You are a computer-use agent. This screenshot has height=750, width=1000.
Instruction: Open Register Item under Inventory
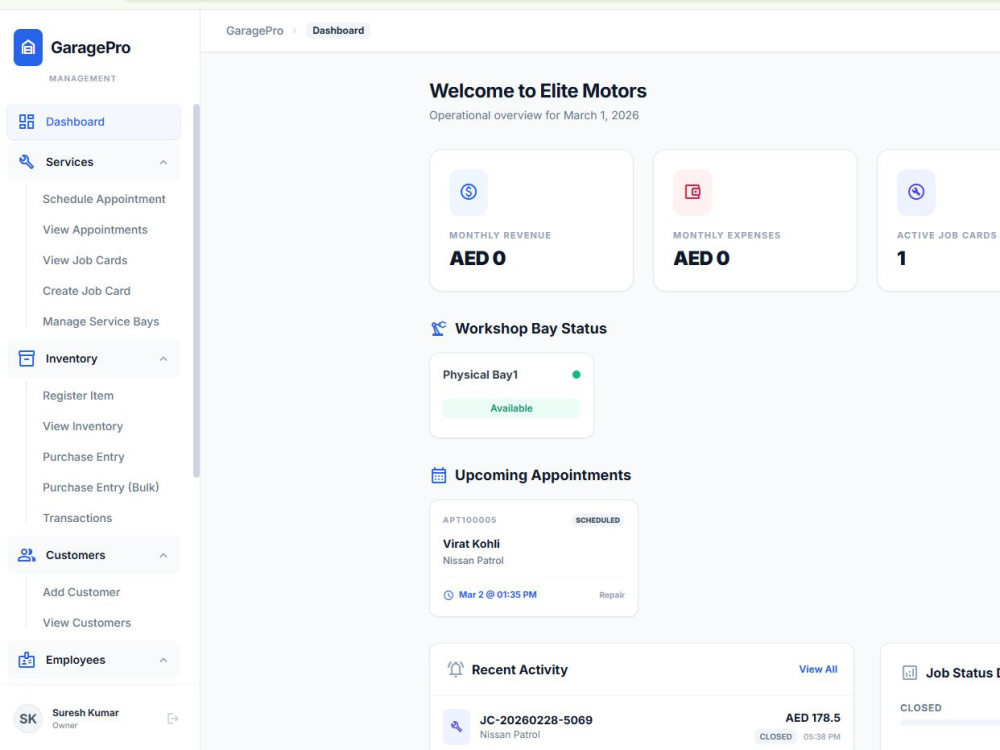click(x=78, y=395)
